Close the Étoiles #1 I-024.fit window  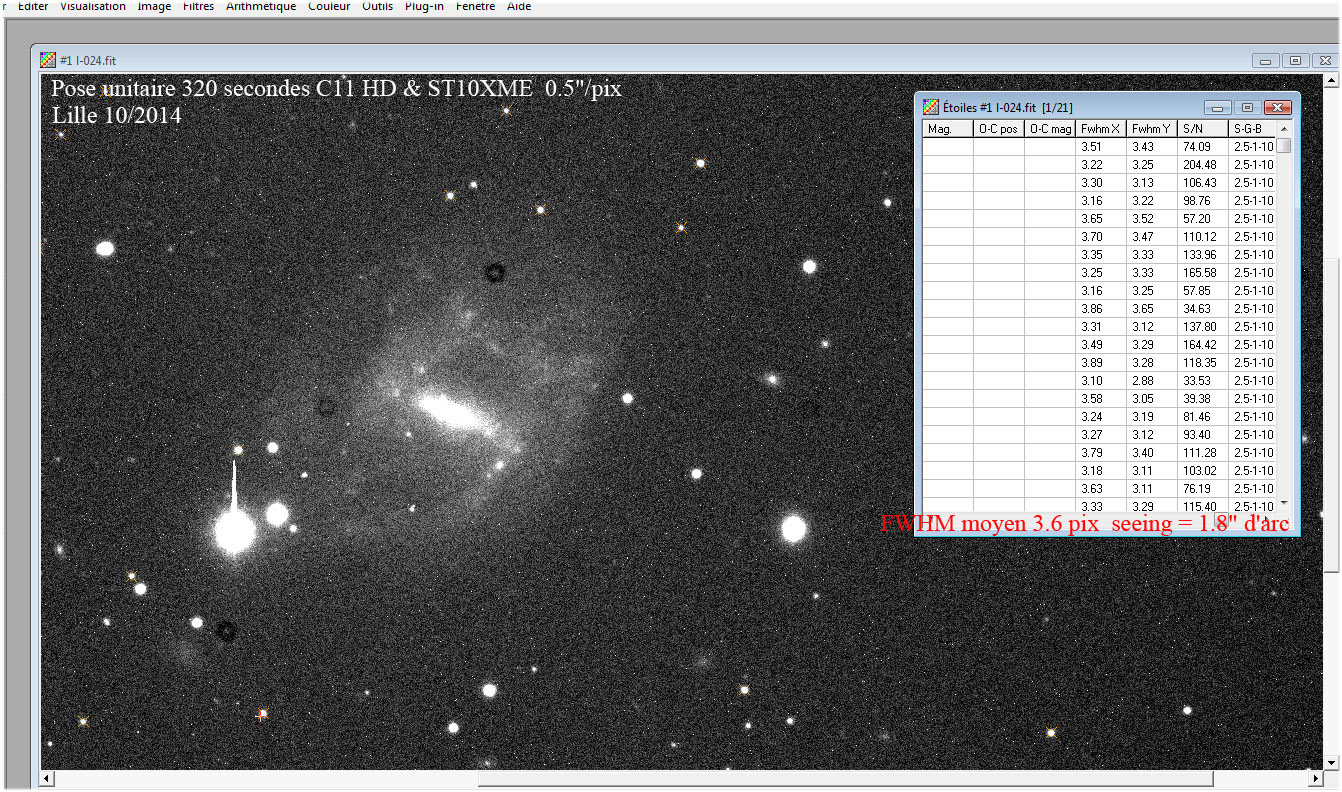pyautogui.click(x=1277, y=107)
